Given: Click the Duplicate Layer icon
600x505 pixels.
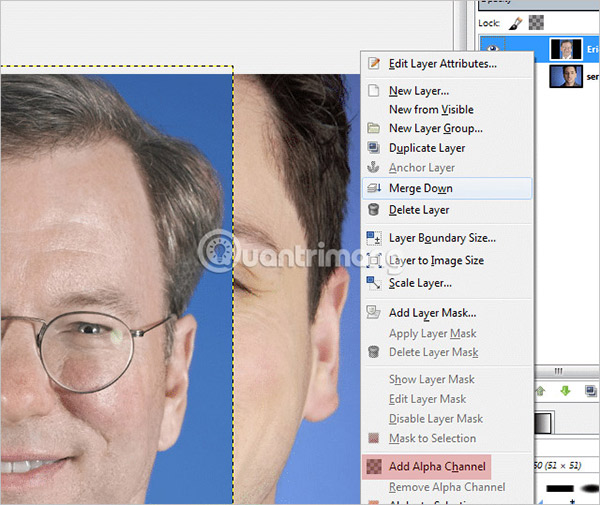Looking at the screenshot, I should [x=373, y=148].
